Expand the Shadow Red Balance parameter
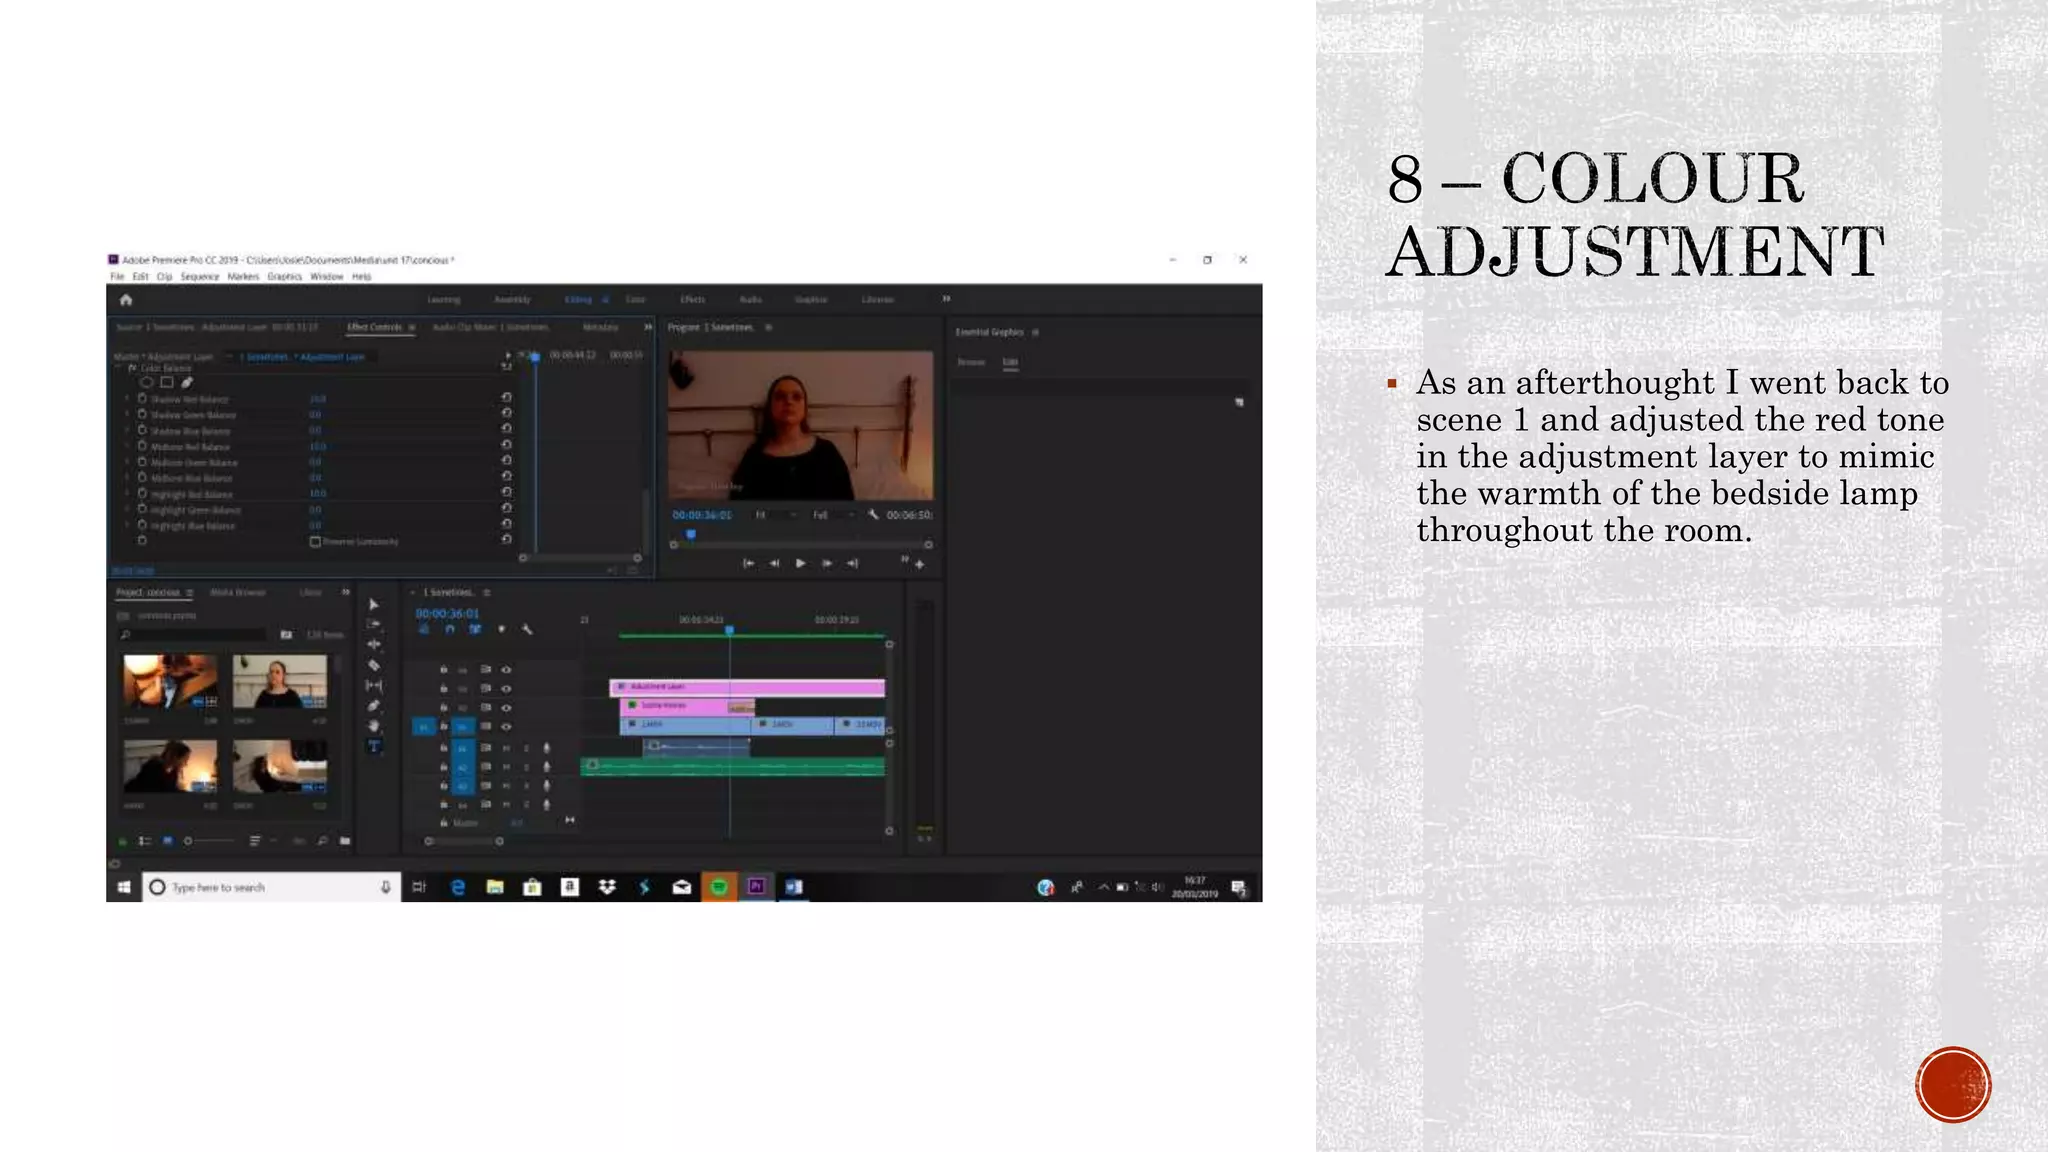Image resolution: width=2048 pixels, height=1152 pixels. pos(127,398)
